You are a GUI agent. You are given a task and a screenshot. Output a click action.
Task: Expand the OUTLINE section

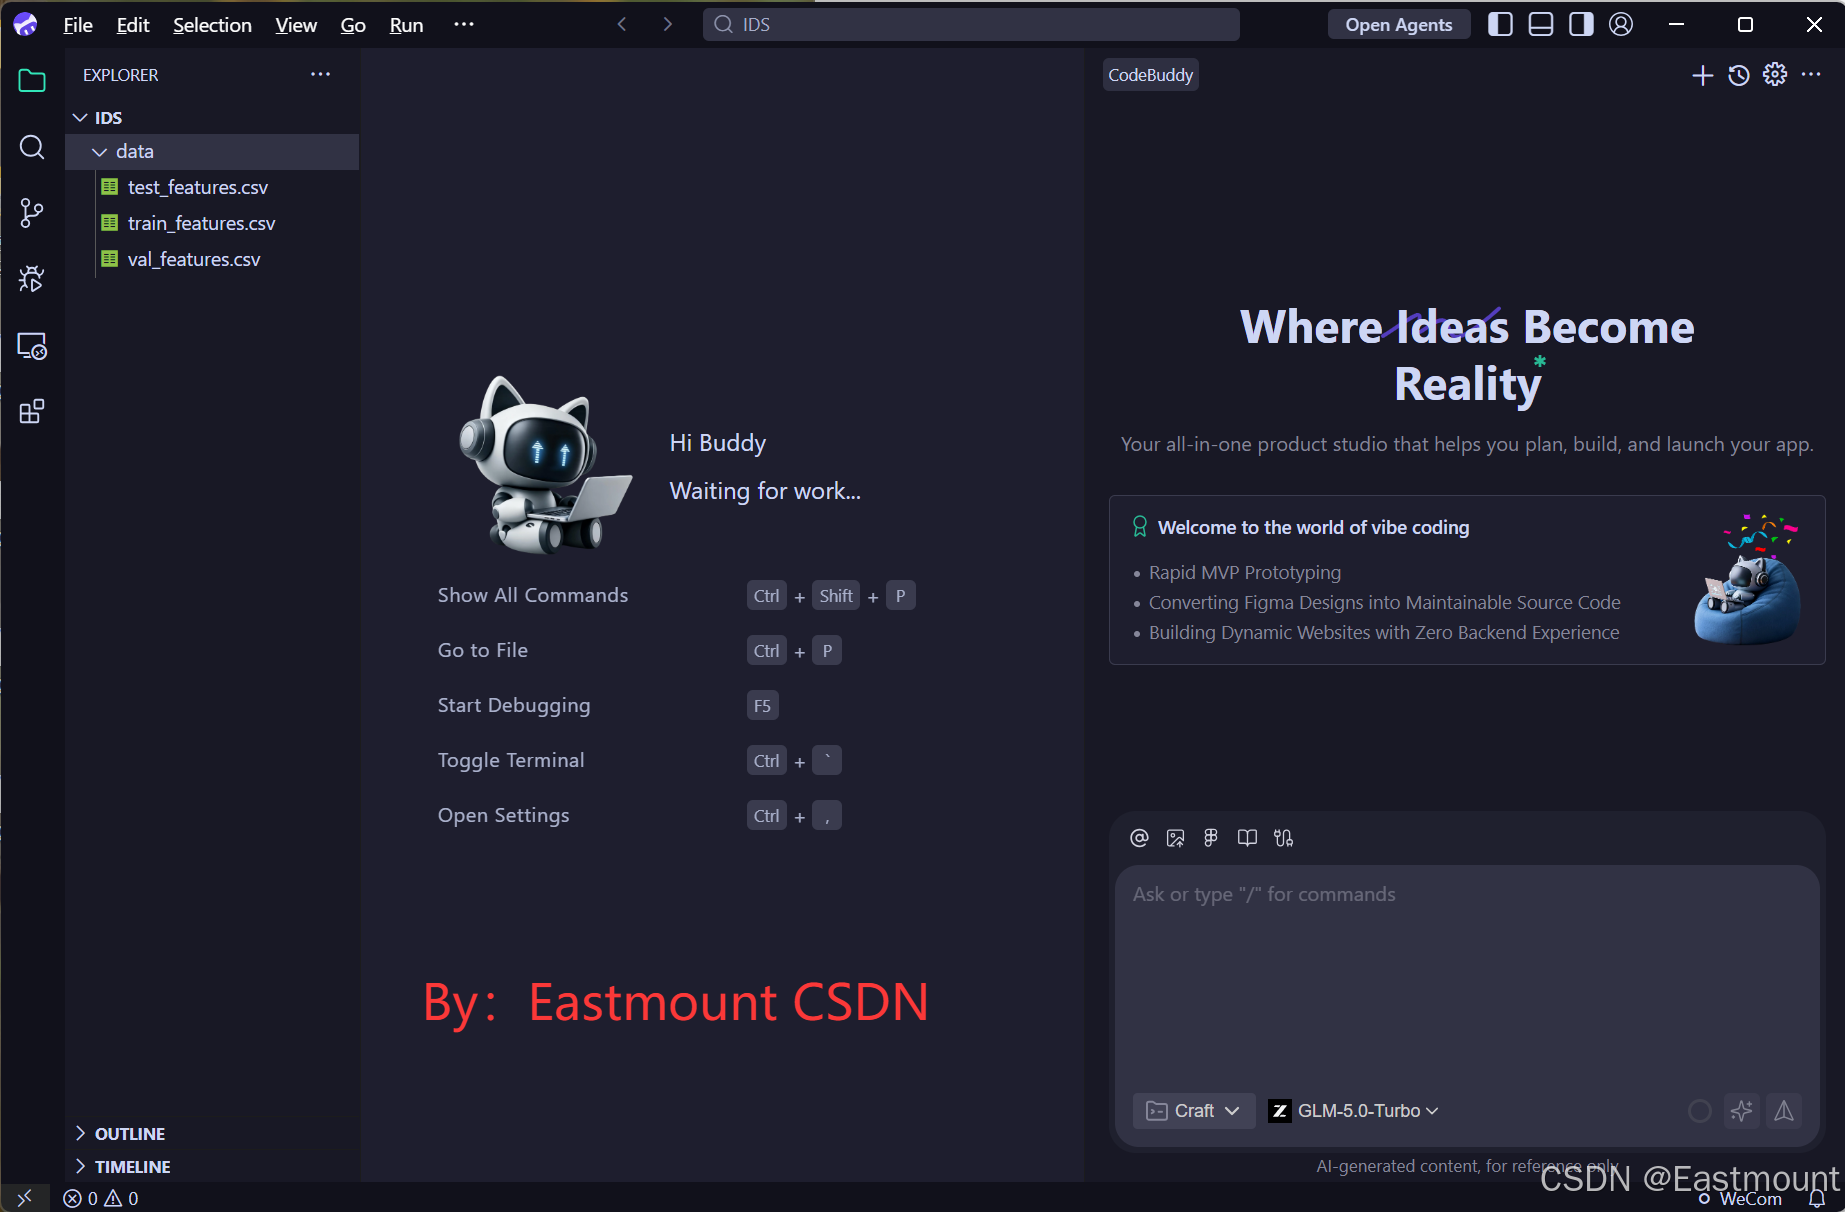[x=212, y=1134]
